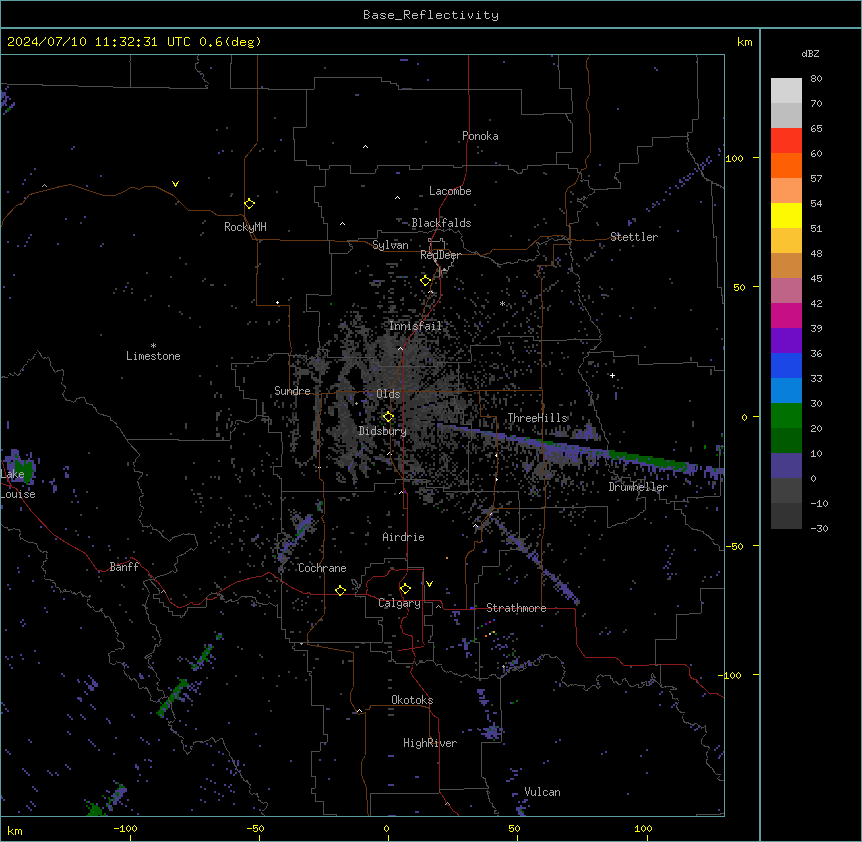
Task: Select the Sundre label
Action: [292, 391]
